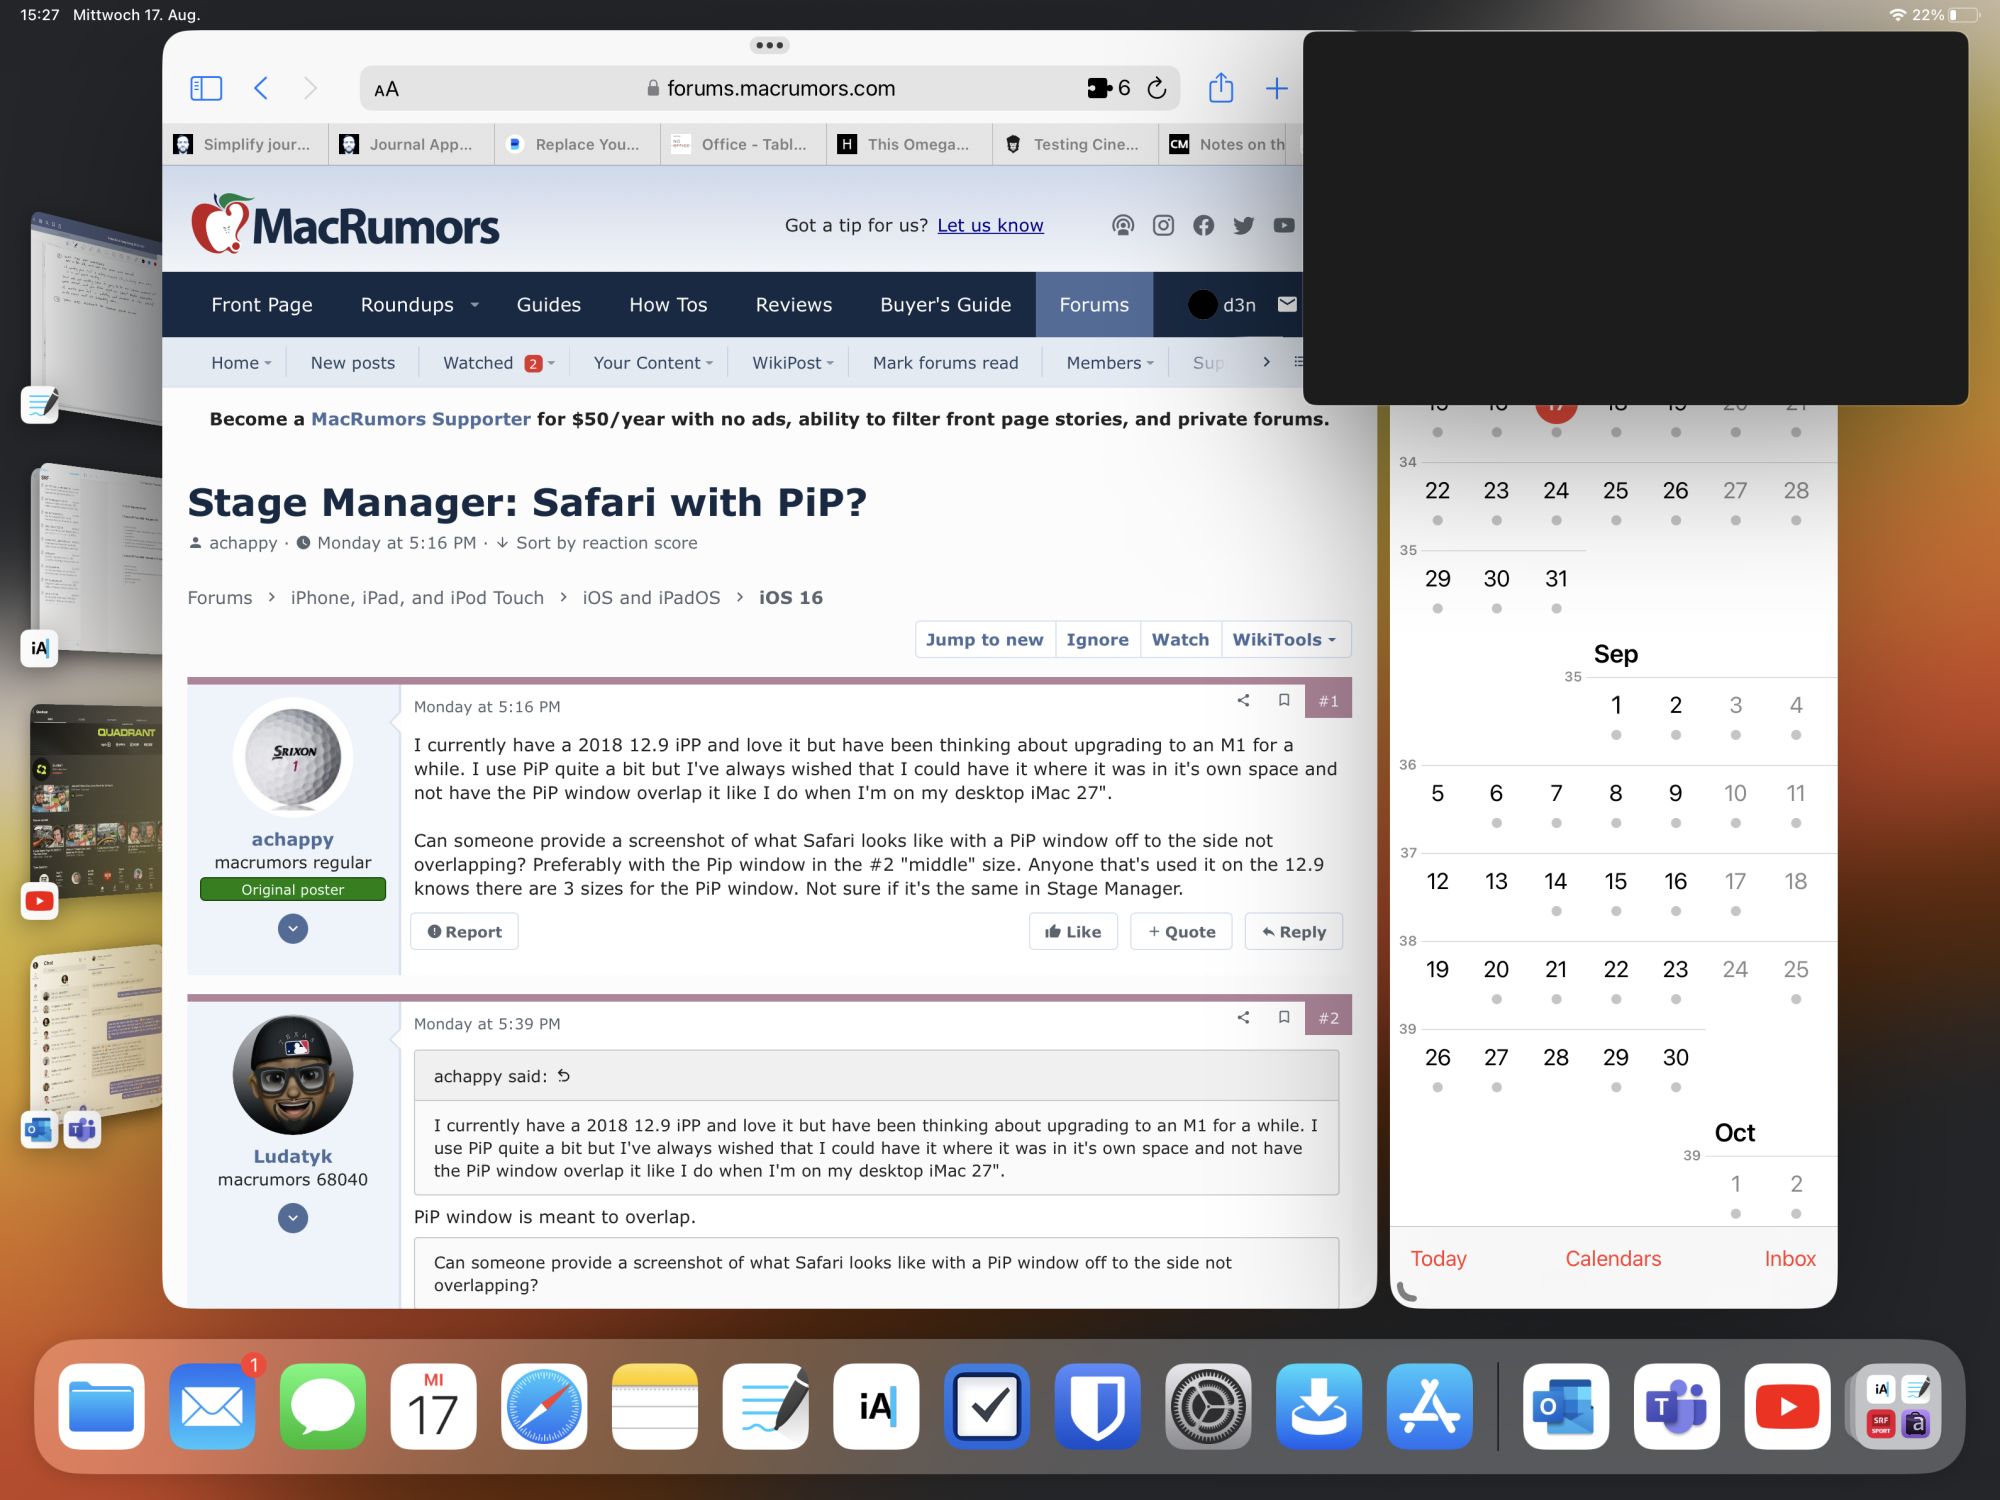Open the WikiTools dropdown

[1285, 639]
